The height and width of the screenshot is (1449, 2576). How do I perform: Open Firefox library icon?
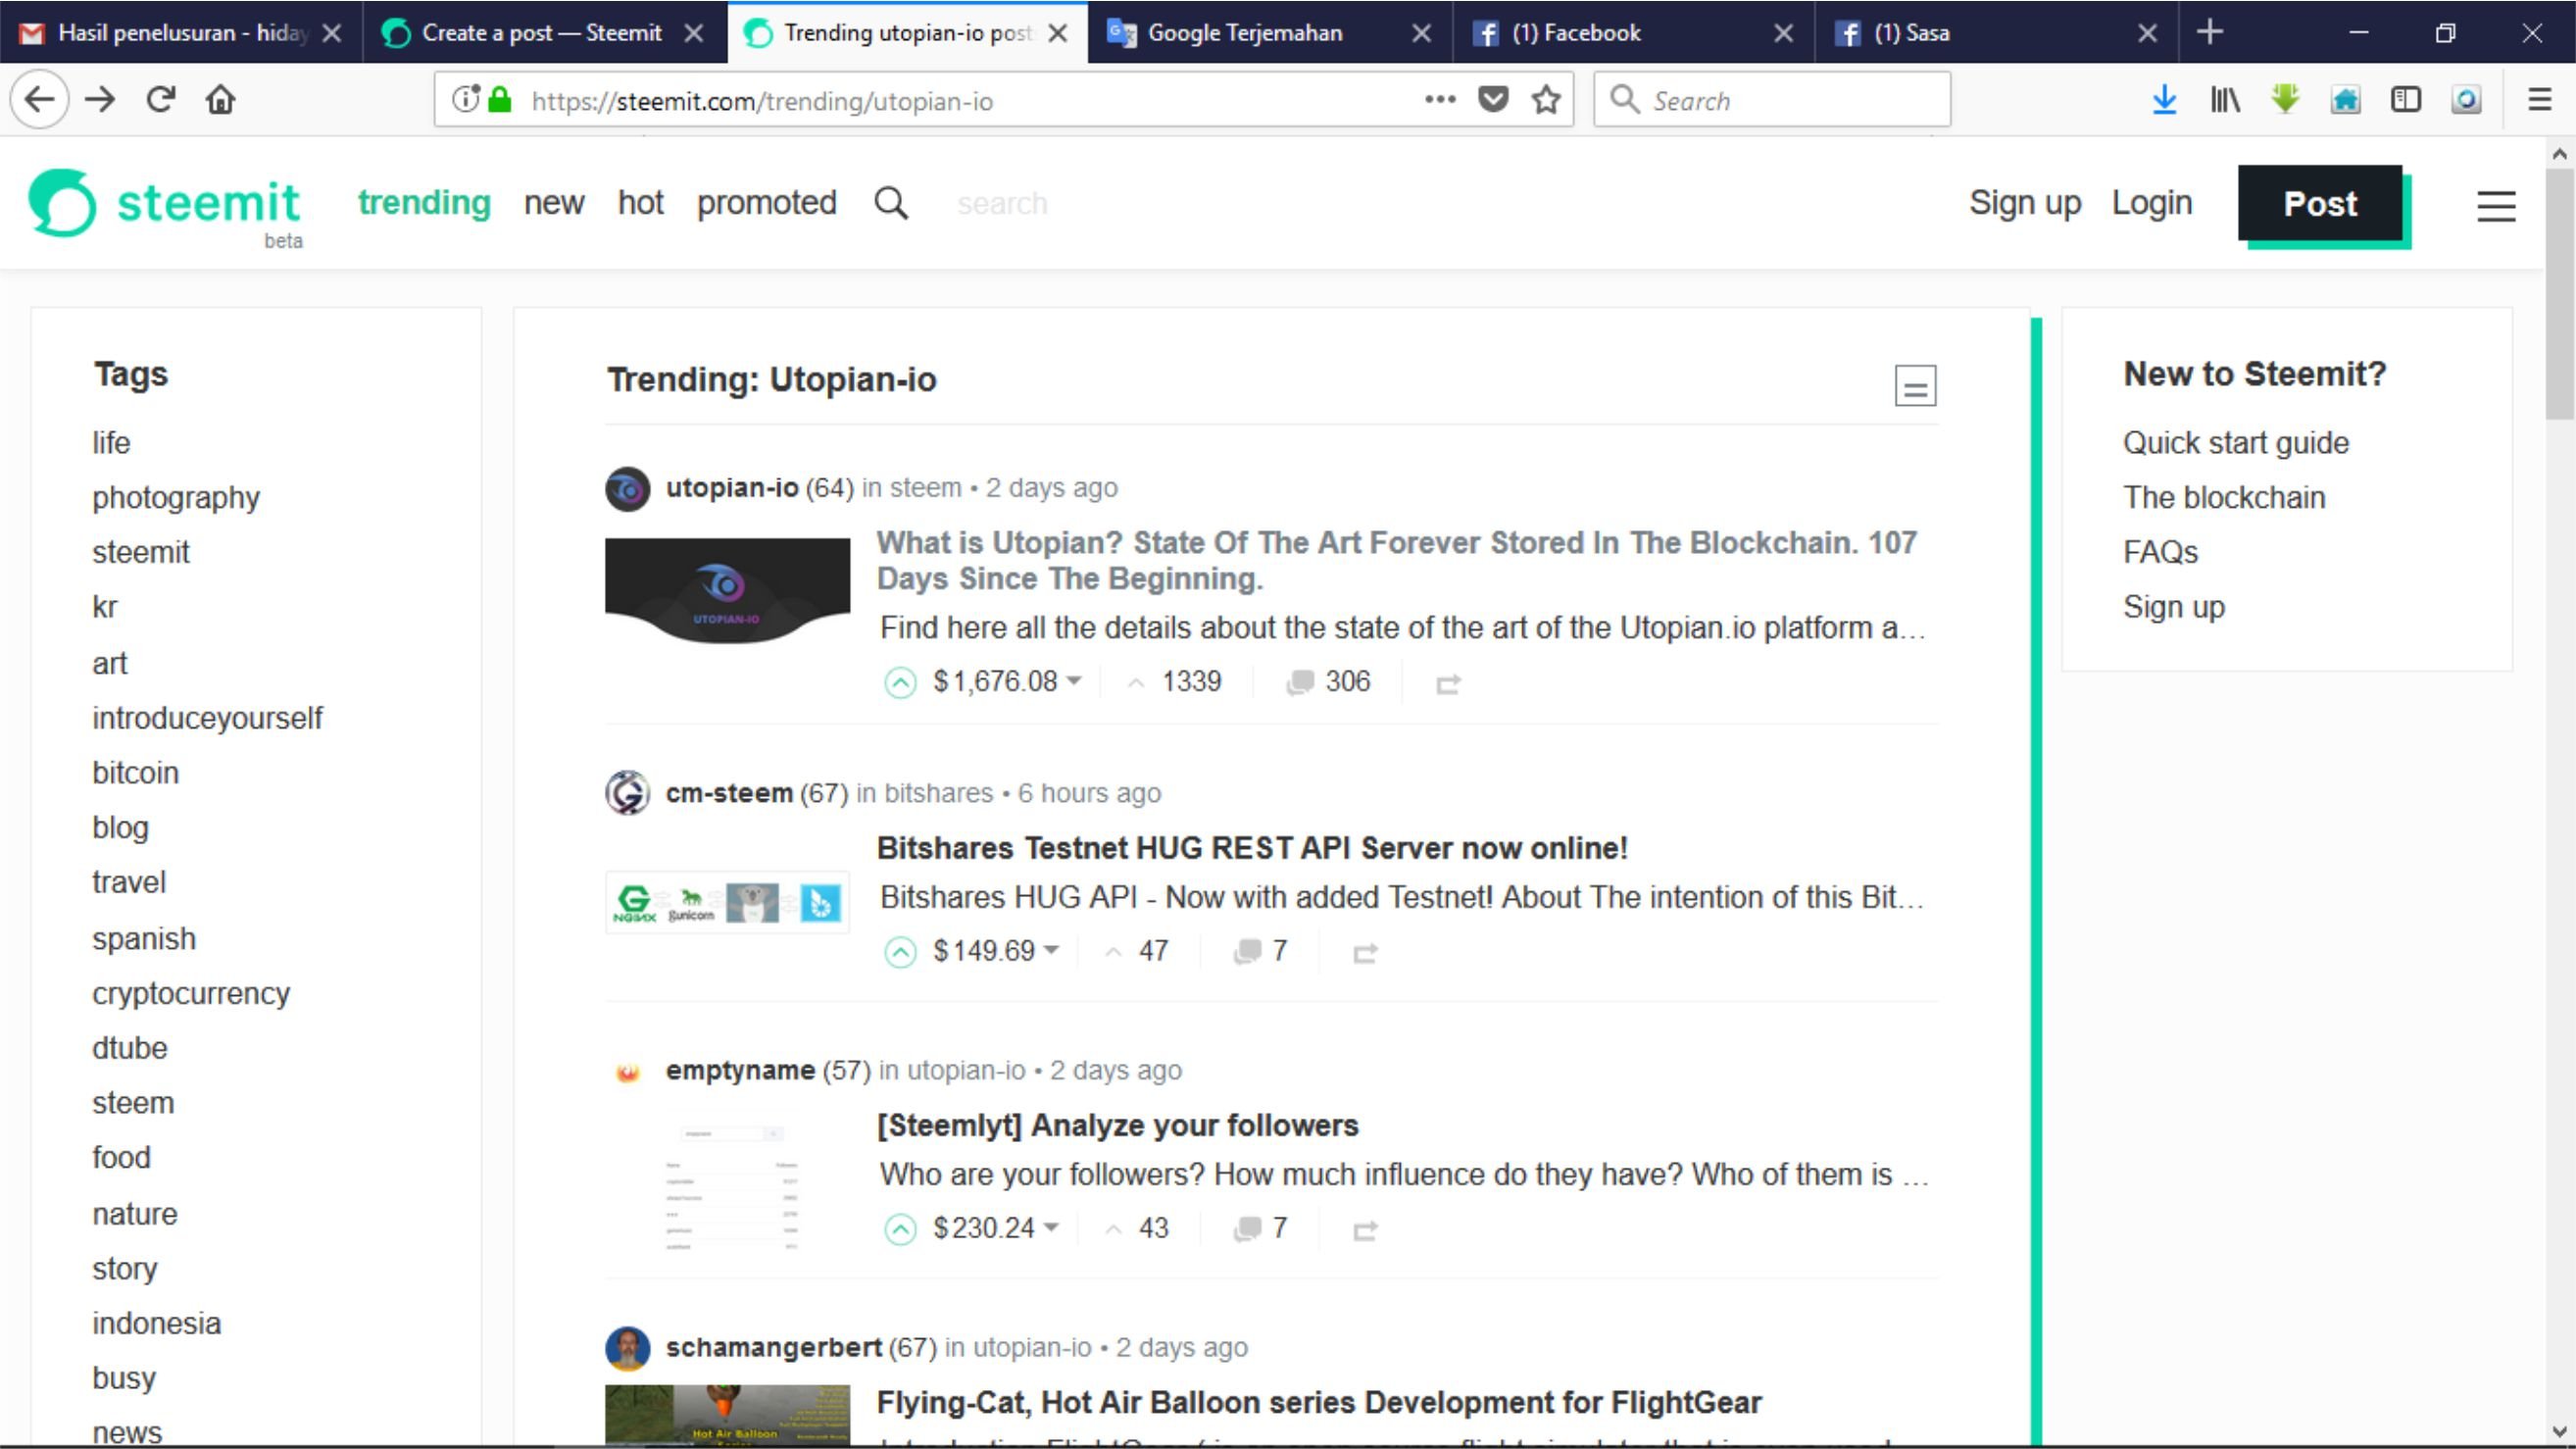click(2225, 99)
